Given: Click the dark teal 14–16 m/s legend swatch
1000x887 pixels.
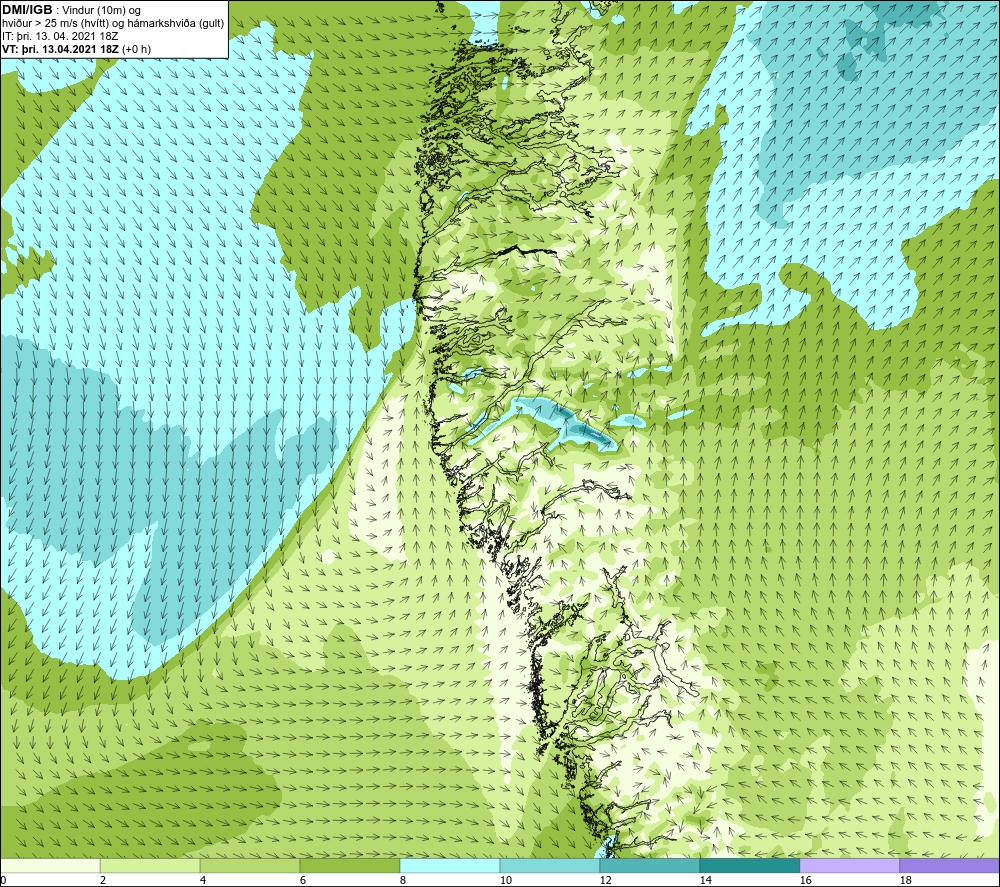Looking at the screenshot, I should pyautogui.click(x=749, y=865).
